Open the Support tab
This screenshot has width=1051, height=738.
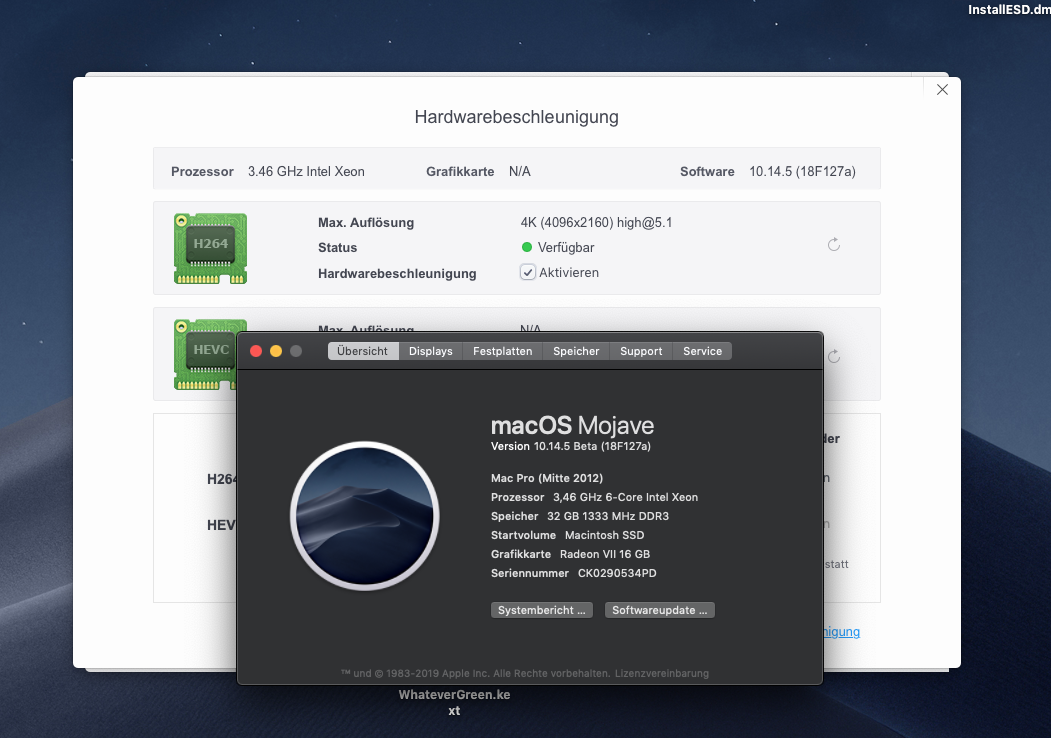[x=641, y=351]
